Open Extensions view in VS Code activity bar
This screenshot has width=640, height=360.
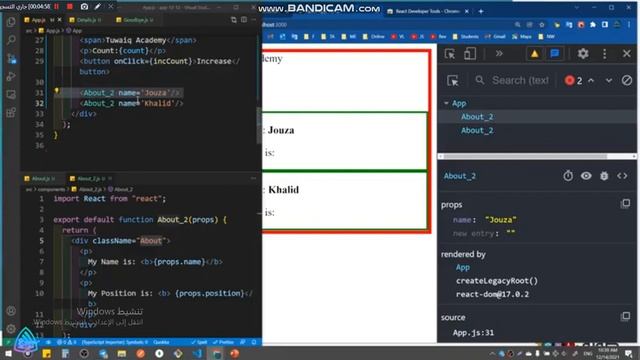click(x=11, y=113)
